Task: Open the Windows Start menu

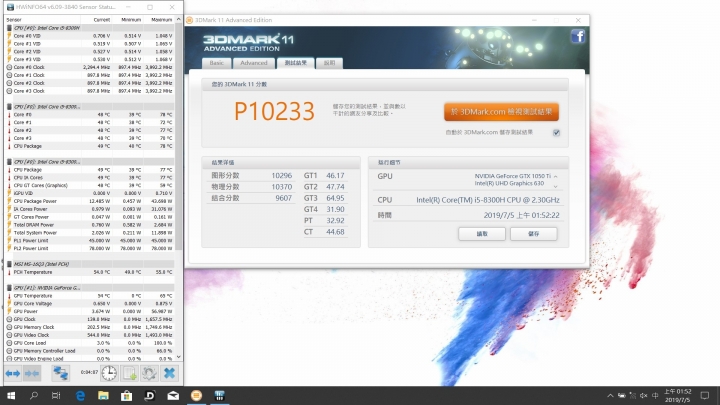Action: (x=11, y=395)
